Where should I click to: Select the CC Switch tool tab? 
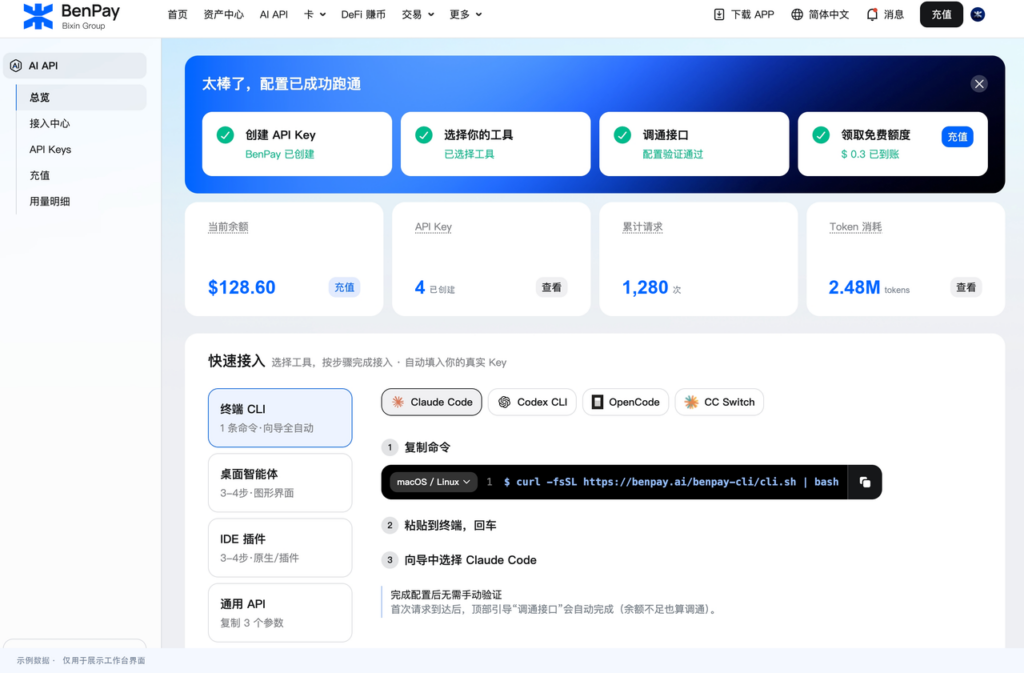(x=719, y=402)
